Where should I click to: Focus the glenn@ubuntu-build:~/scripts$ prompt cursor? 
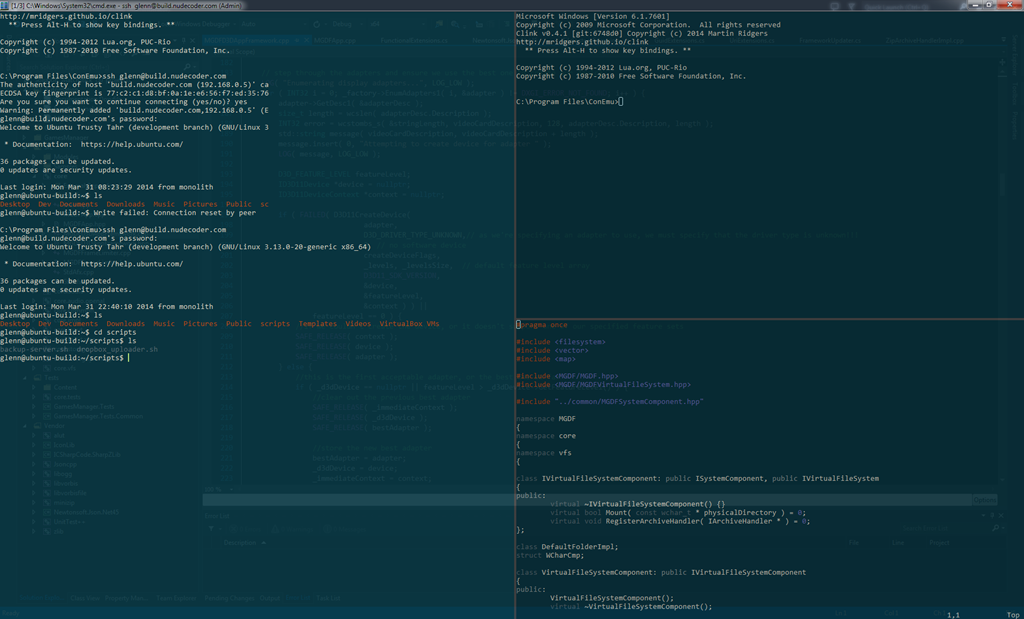[x=129, y=358]
